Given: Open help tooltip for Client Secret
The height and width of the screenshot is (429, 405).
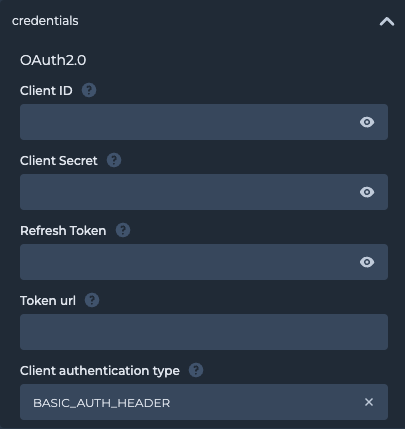Looking at the screenshot, I should coord(114,160).
